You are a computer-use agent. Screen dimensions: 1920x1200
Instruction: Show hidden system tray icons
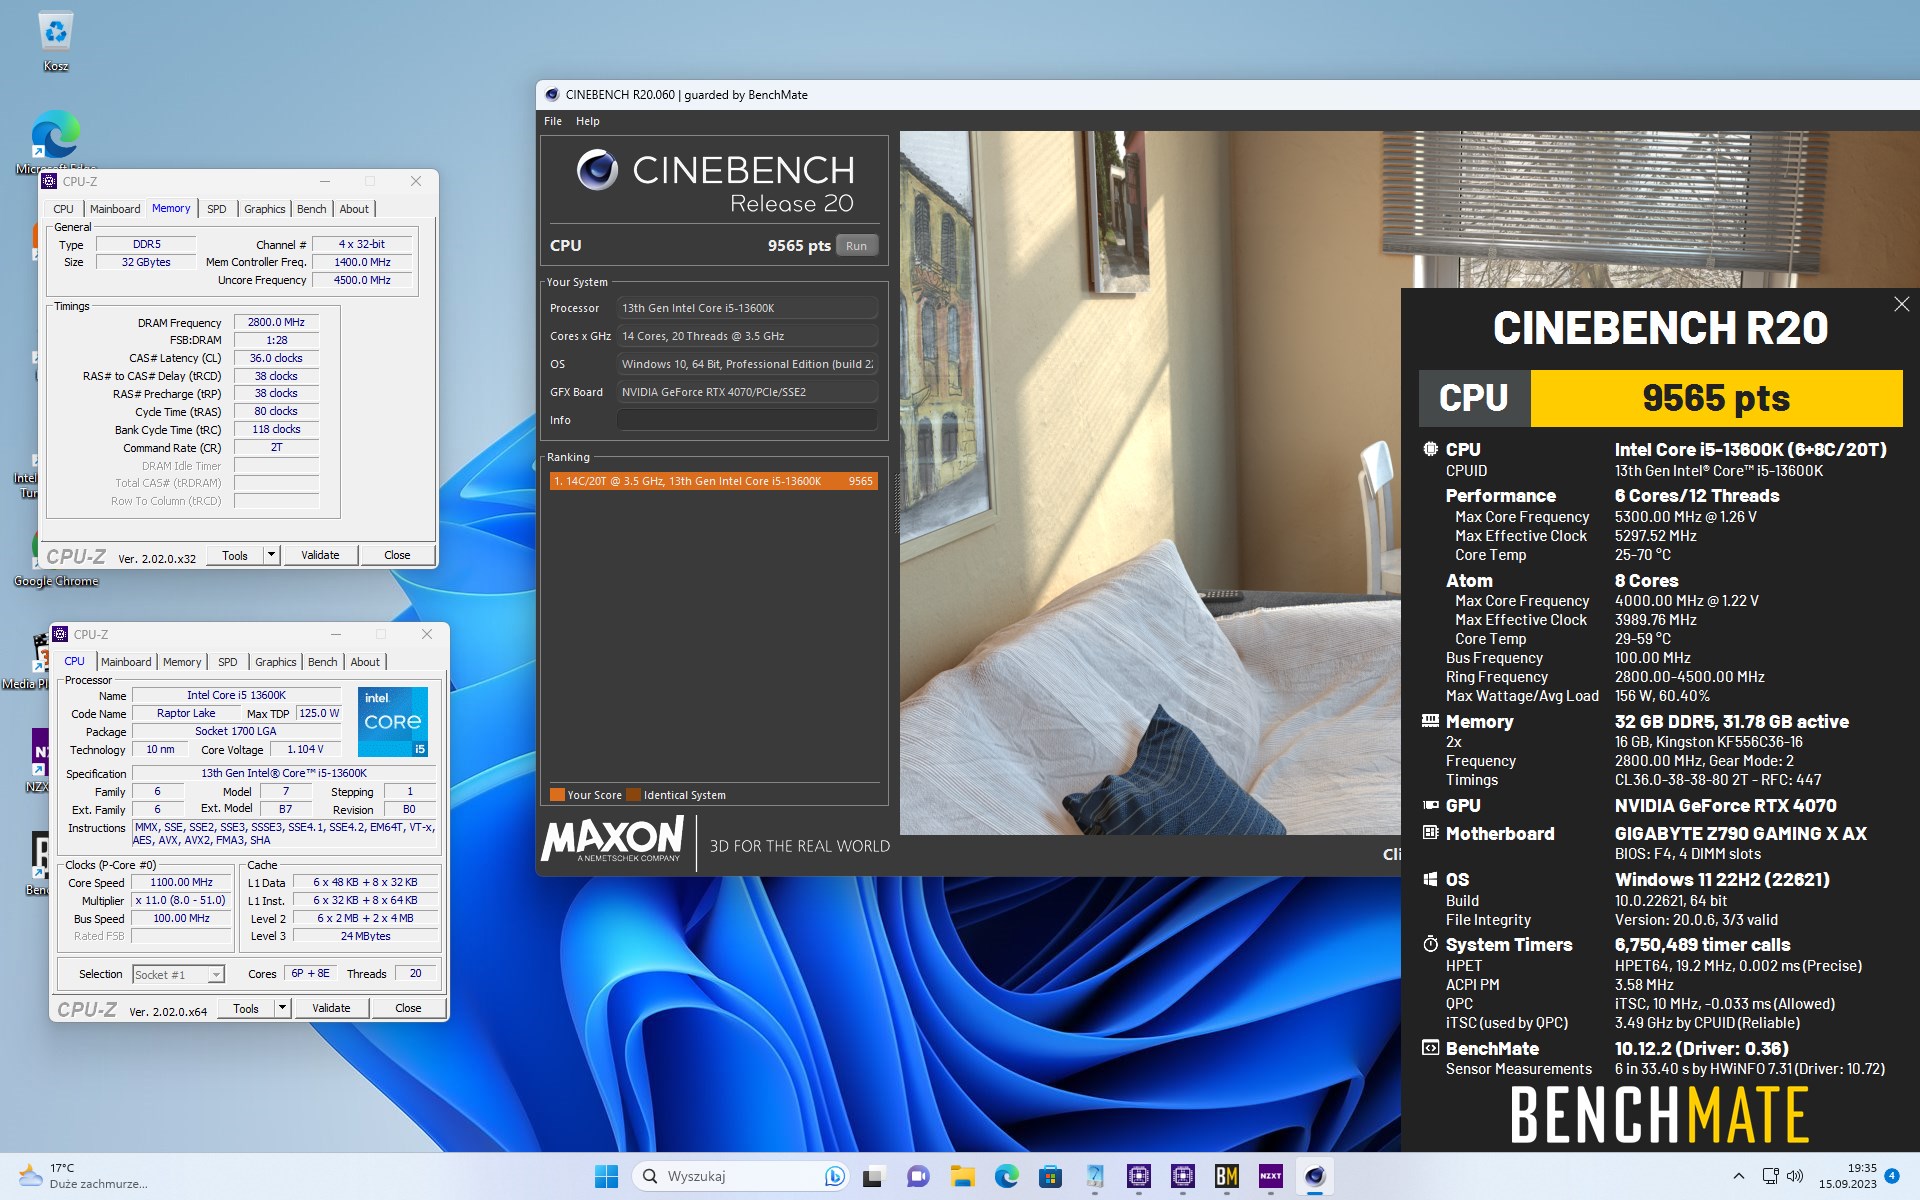(1738, 1176)
